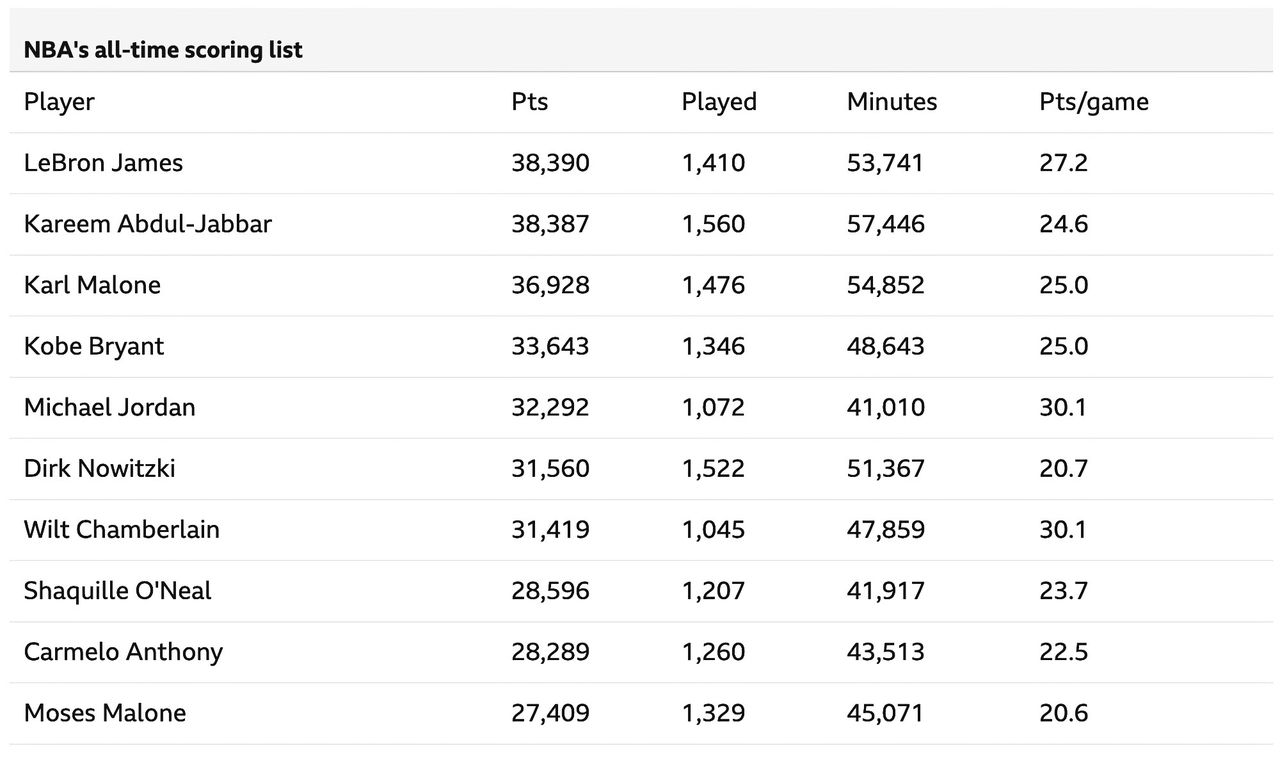This screenshot has height=765, width=1280.
Task: Click the NBA's all-time scoring list title
Action: (x=163, y=49)
